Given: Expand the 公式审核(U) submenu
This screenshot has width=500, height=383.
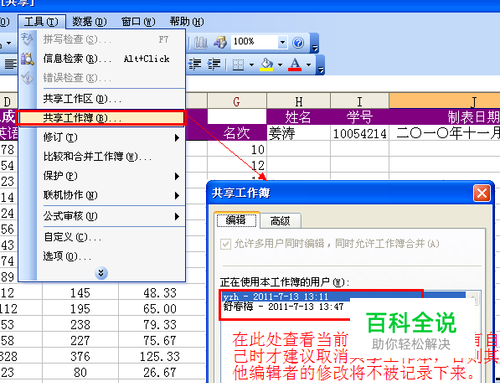Looking at the screenshot, I should click(x=177, y=217).
